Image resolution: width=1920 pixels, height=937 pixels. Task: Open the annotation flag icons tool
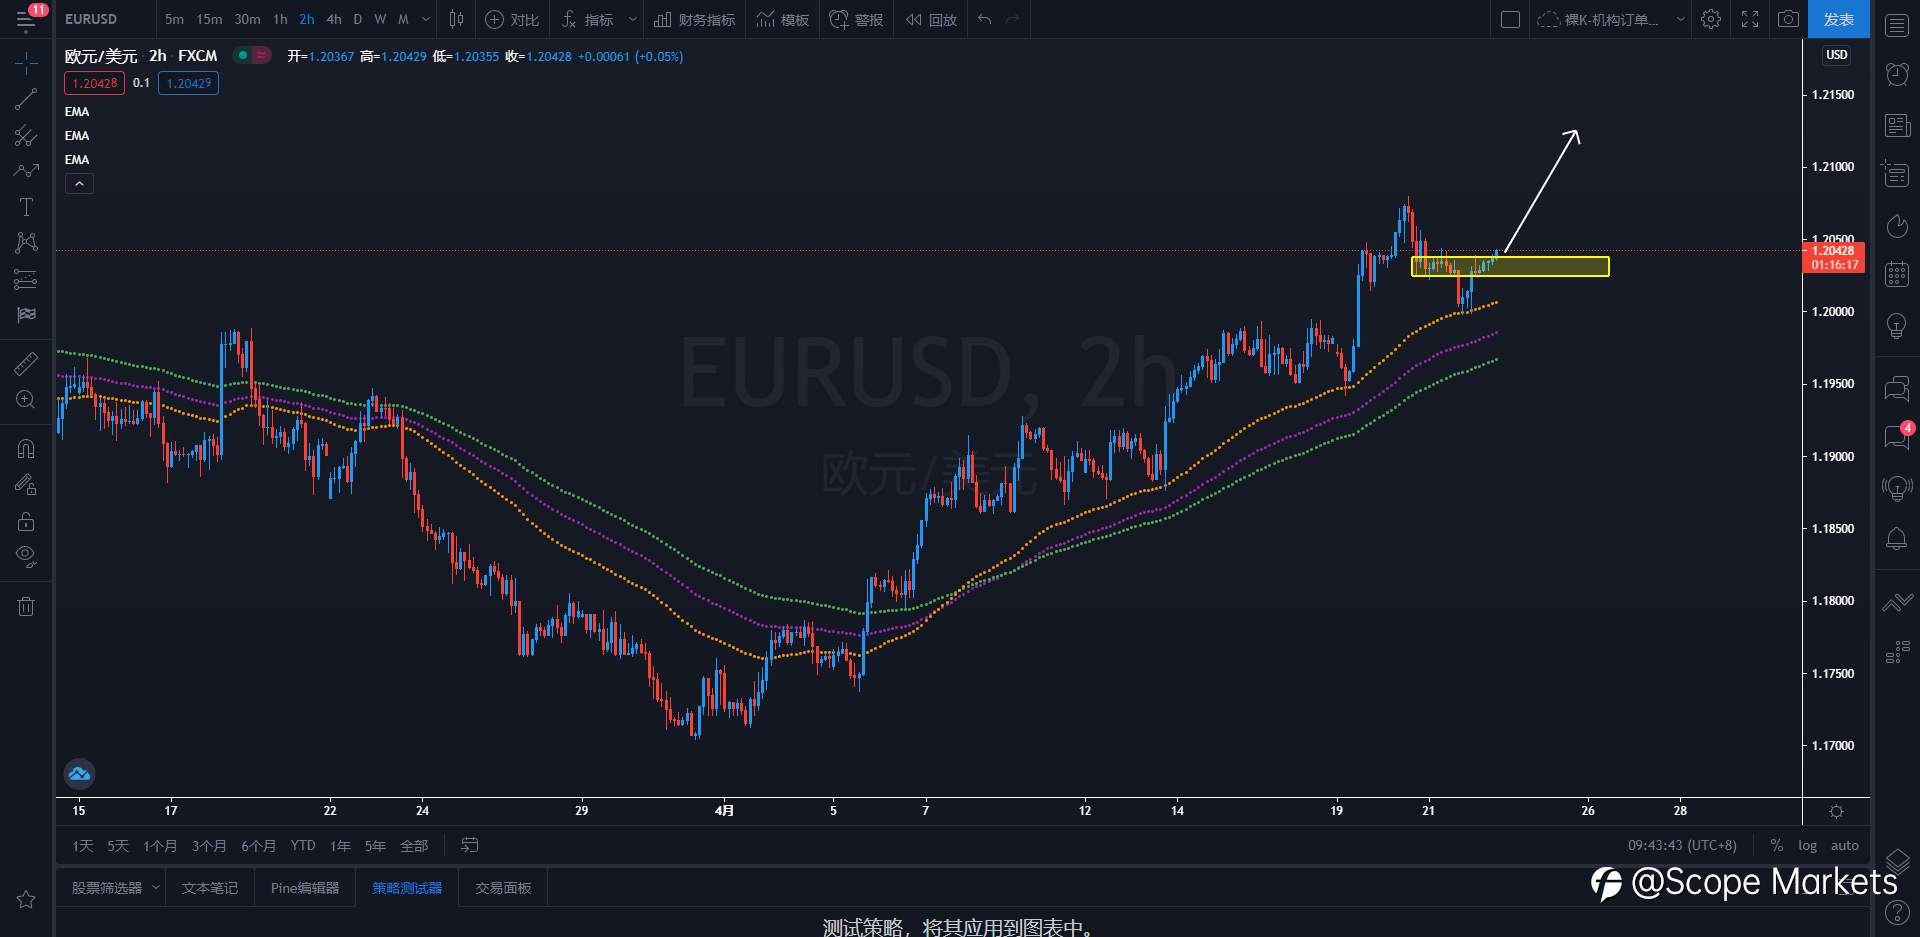pos(26,315)
